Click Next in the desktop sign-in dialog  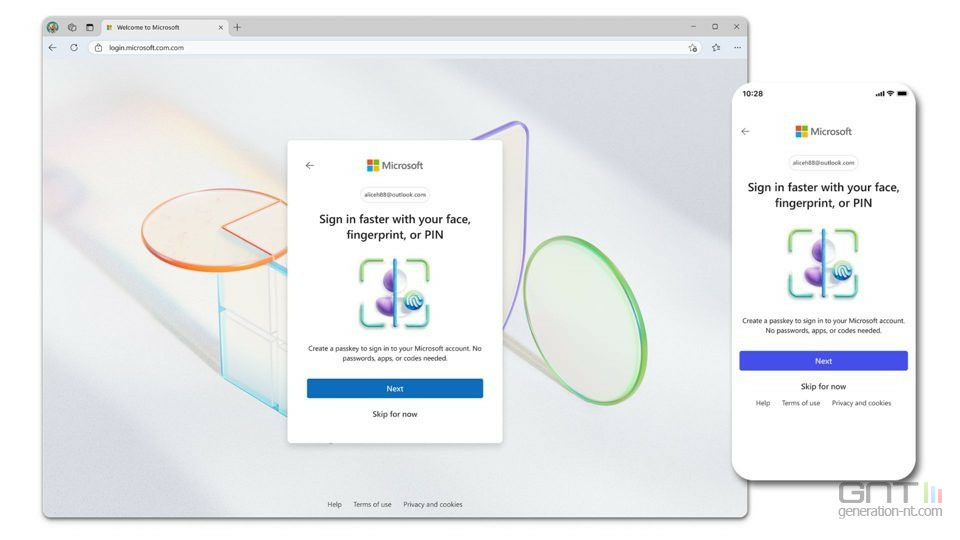pos(395,388)
